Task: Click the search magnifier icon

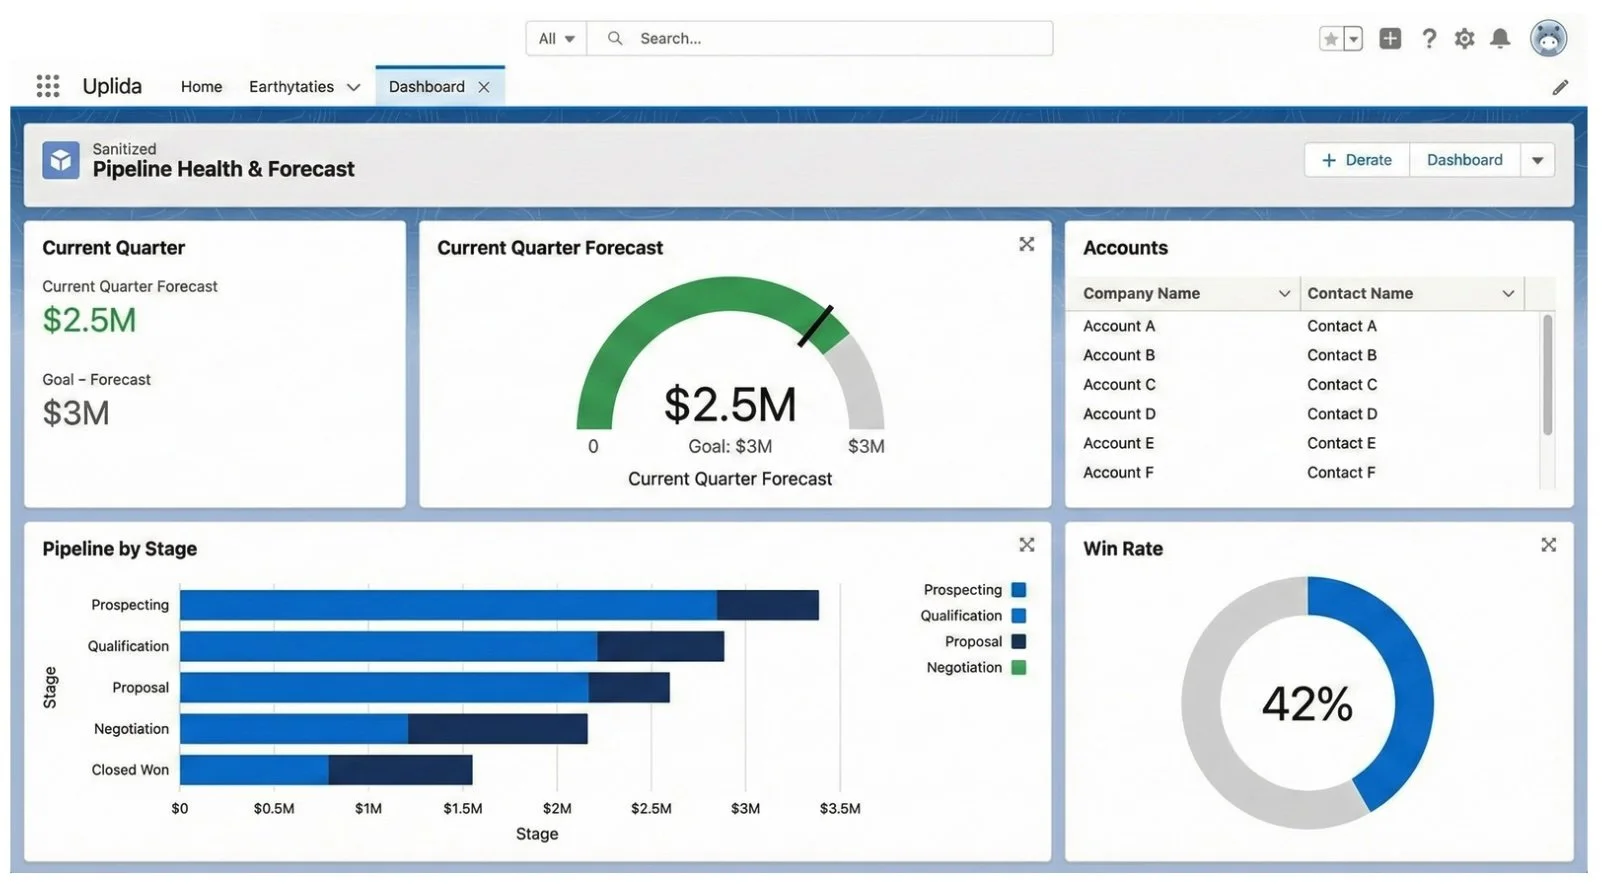Action: (x=615, y=38)
